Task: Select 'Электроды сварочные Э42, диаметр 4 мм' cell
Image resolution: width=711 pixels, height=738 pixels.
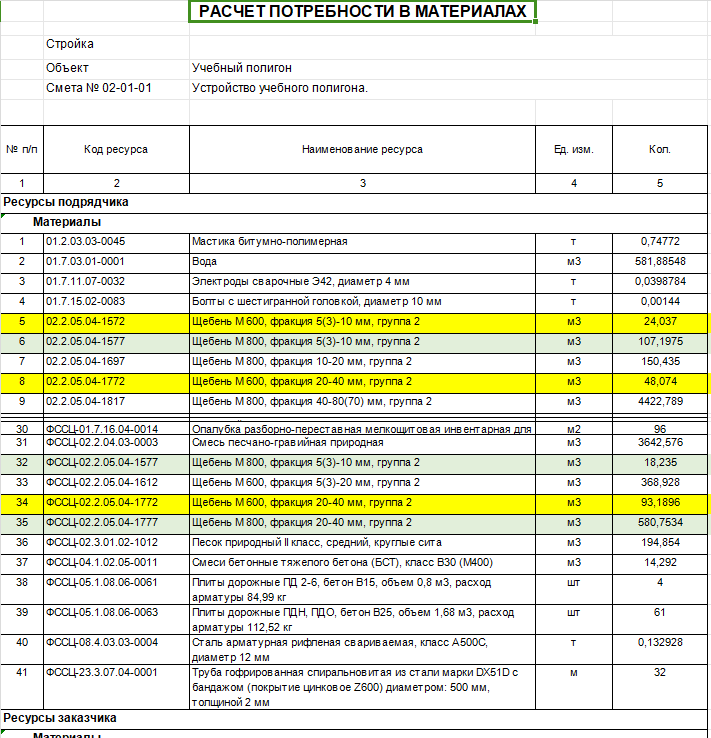Action: click(362, 282)
